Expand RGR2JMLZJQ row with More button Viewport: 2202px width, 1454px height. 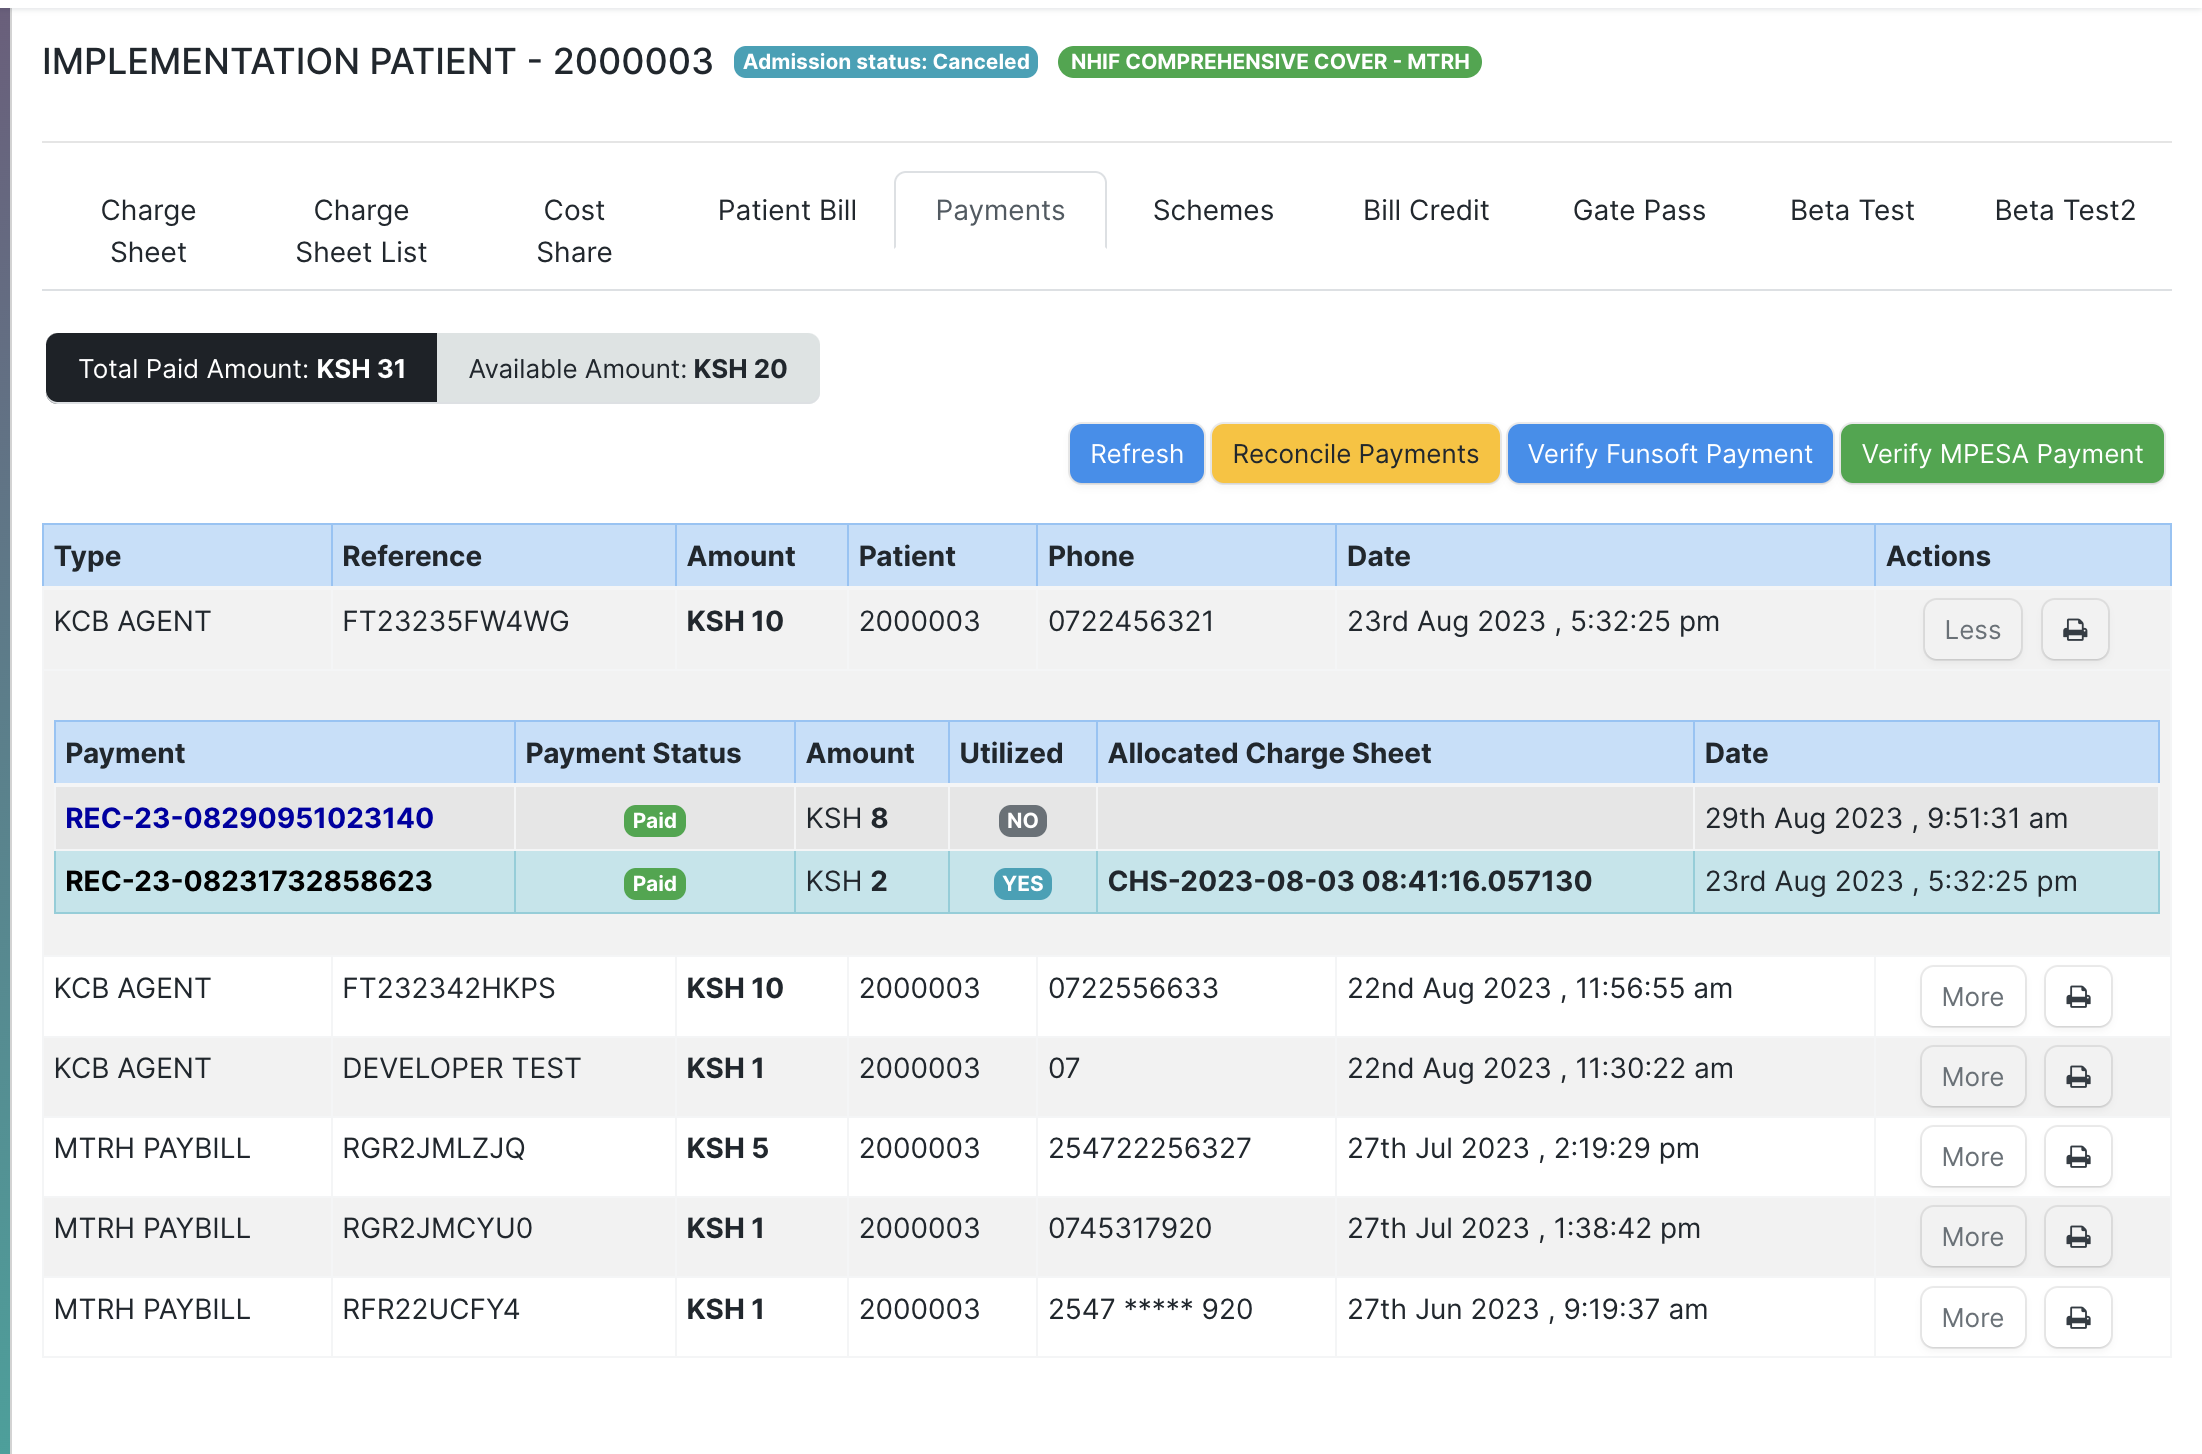(1973, 1157)
